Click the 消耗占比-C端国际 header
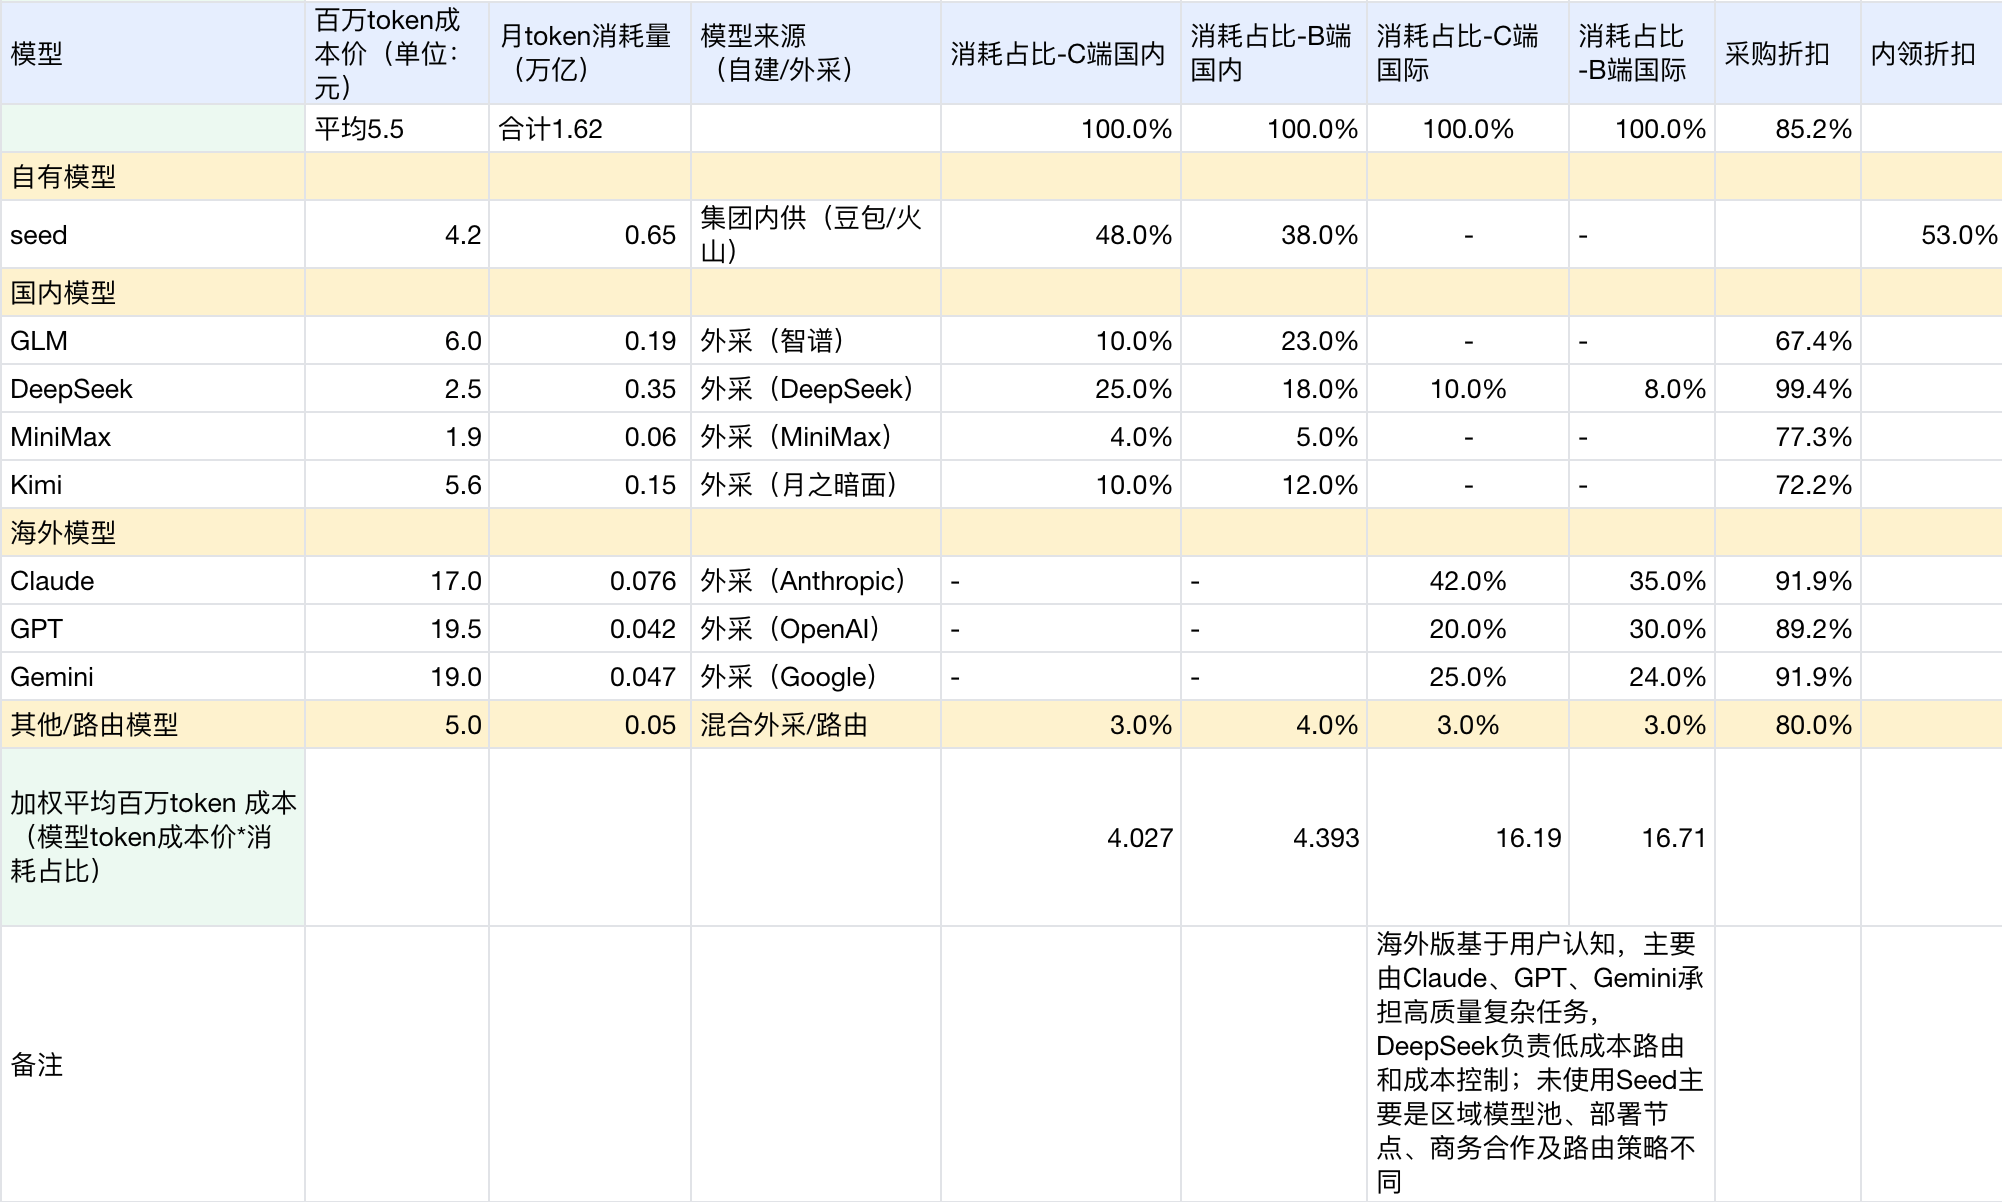The image size is (2002, 1202). [x=1468, y=53]
